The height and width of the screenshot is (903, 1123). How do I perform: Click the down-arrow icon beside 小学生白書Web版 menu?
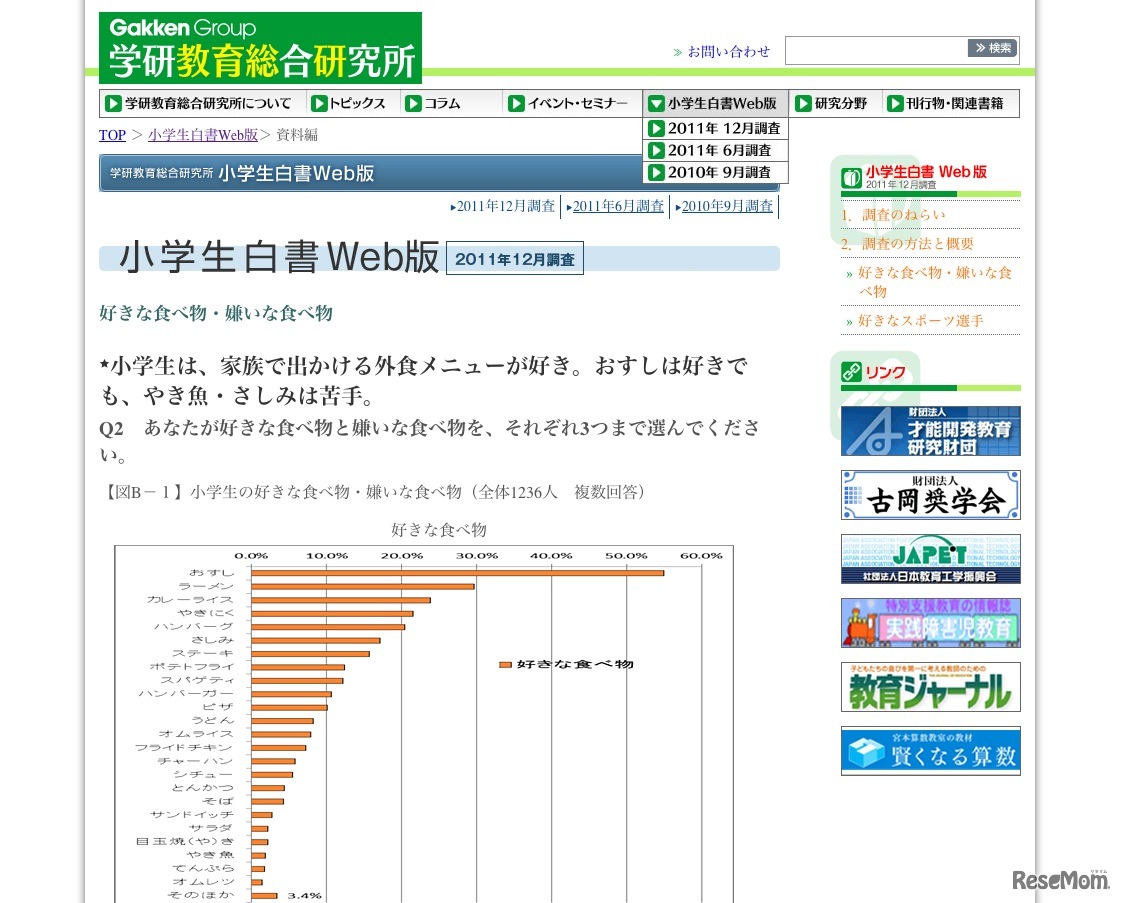pyautogui.click(x=656, y=104)
